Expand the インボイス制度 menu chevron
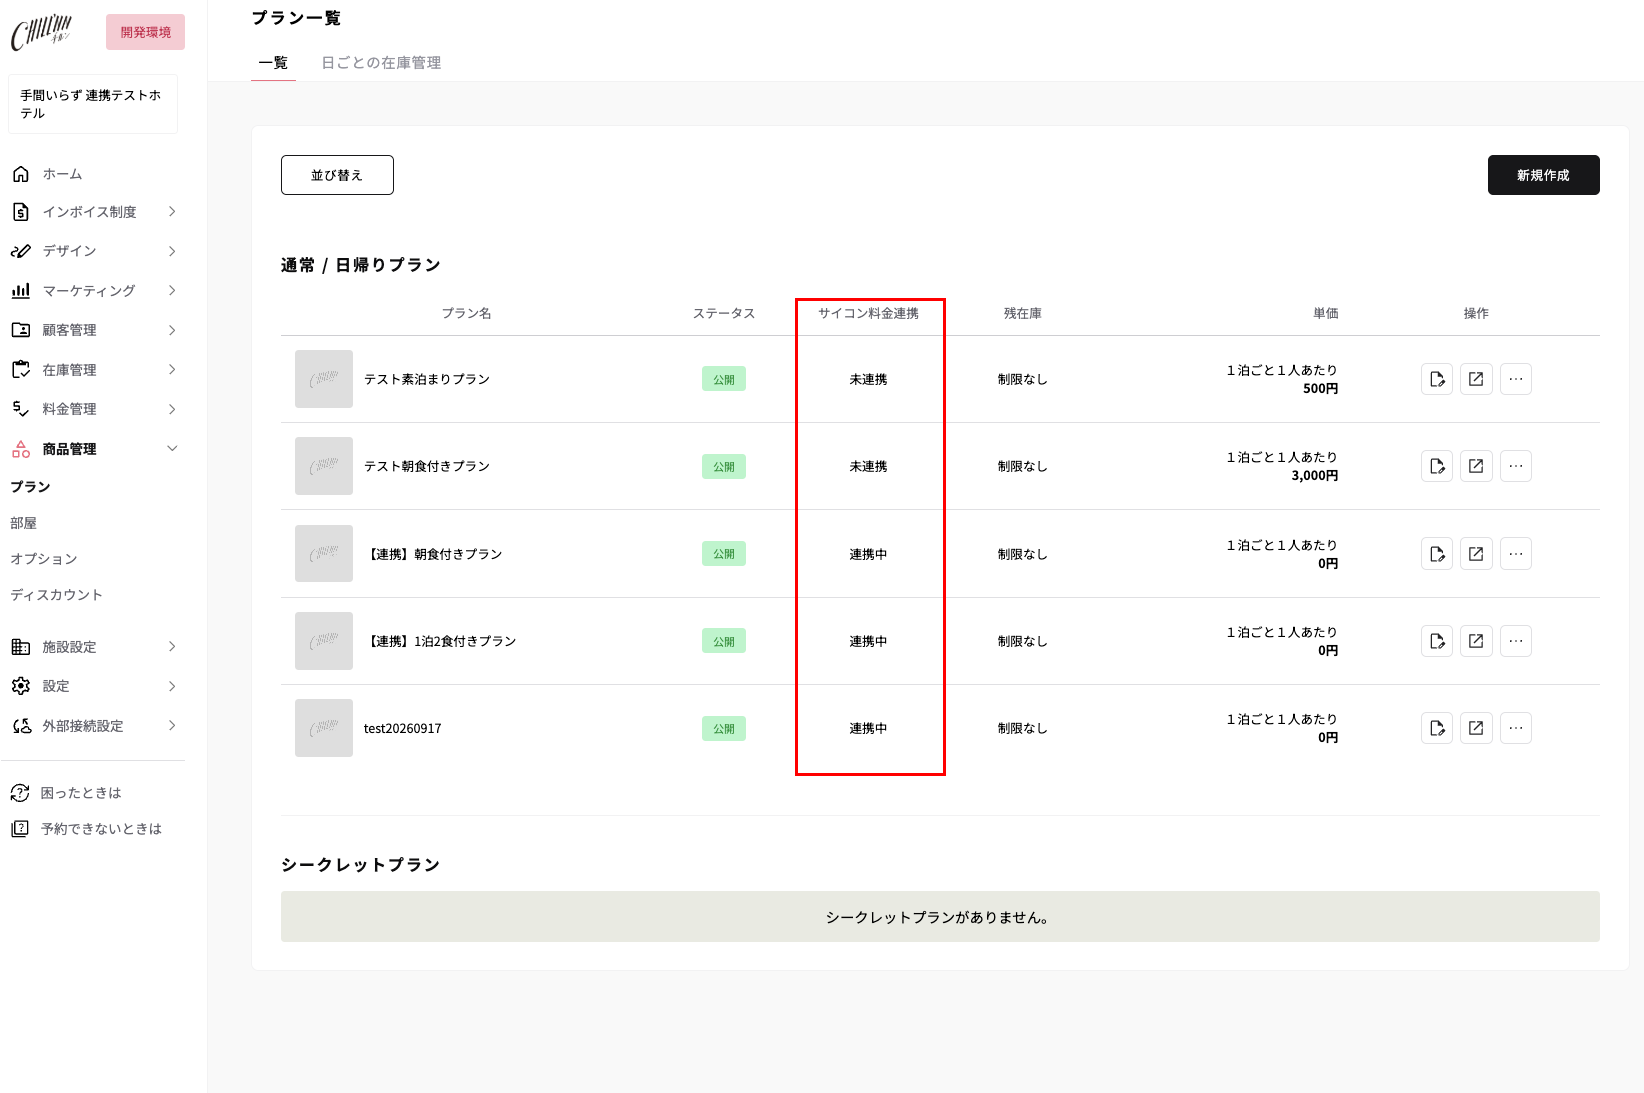This screenshot has height=1093, width=1644. (x=172, y=212)
